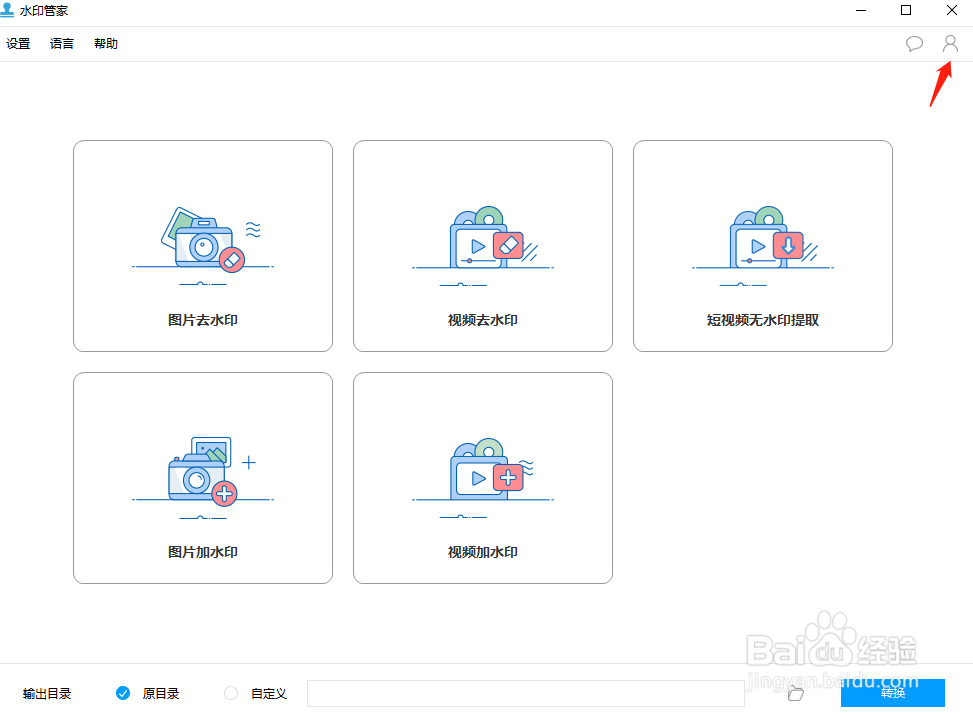
Task: Click the custom output path input field
Action: tap(525, 692)
